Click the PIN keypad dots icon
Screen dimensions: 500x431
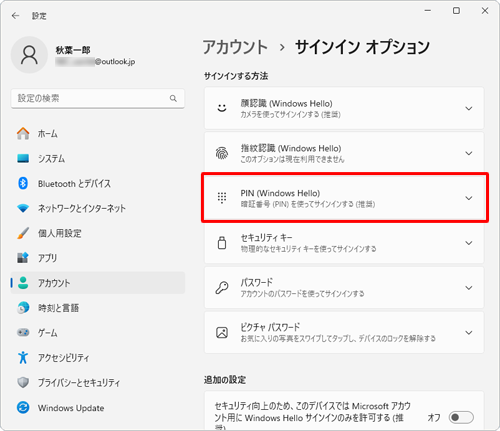(x=222, y=198)
